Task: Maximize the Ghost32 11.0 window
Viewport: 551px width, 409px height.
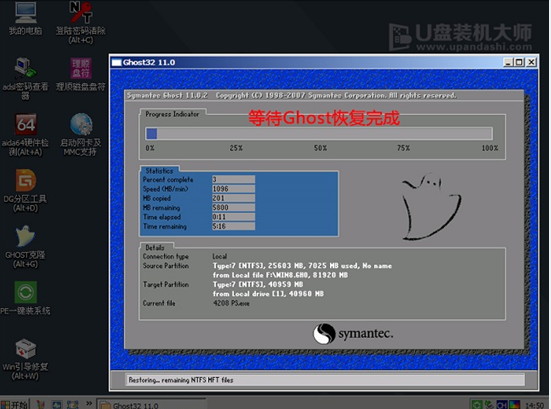Action: (519, 62)
